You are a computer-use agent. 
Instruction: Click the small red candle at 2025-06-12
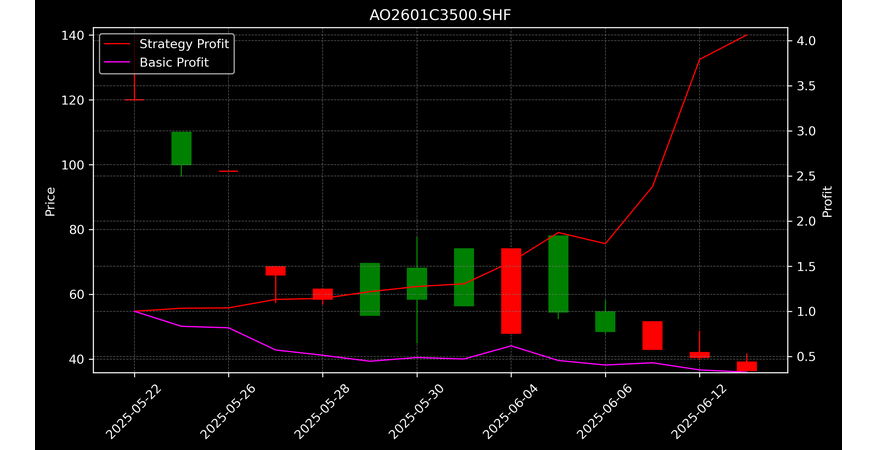pos(699,355)
